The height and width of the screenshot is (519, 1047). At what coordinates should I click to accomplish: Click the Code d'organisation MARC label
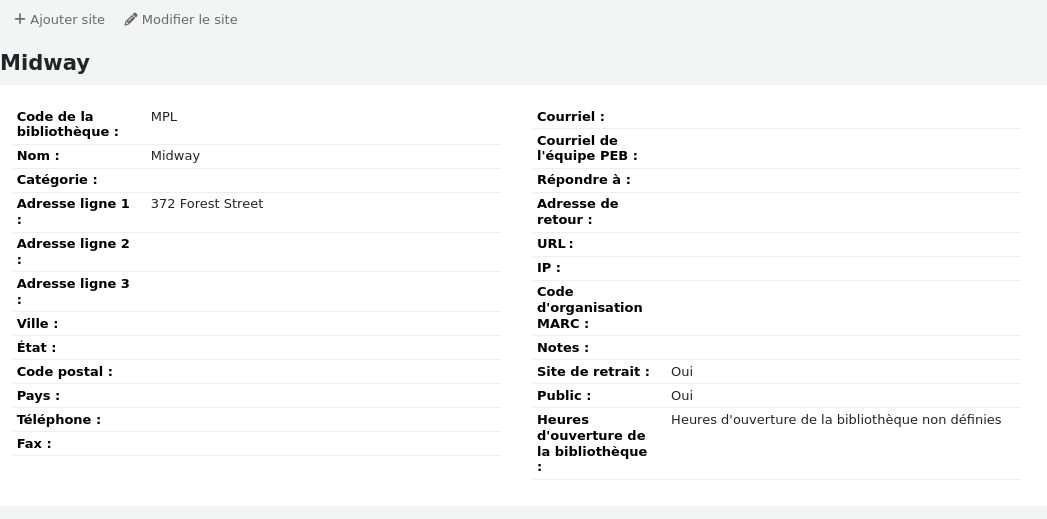tap(590, 308)
